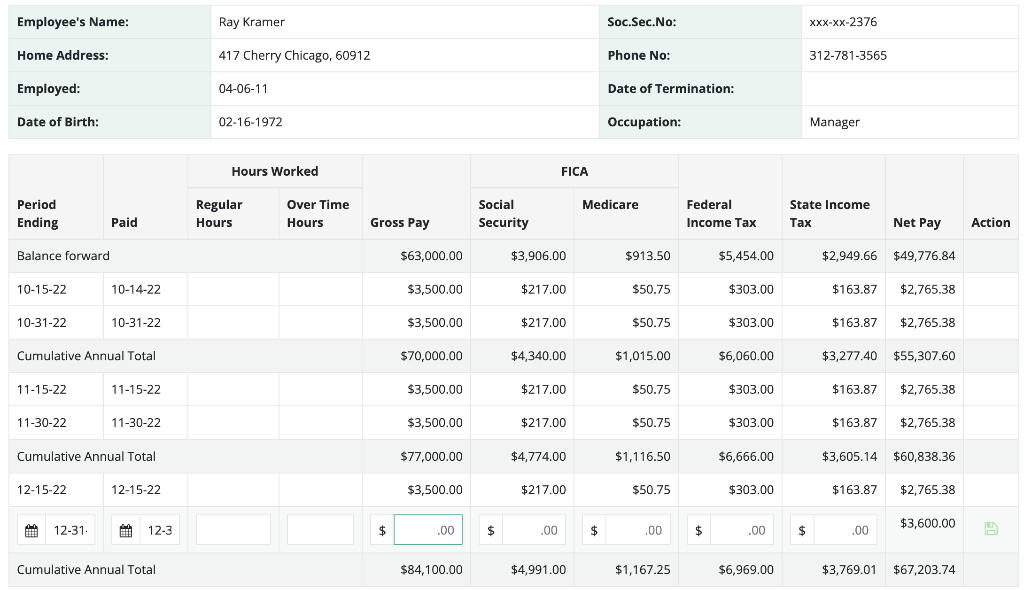Click the Gross Pay amount field
The width and height of the screenshot is (1024, 590).
(x=428, y=530)
